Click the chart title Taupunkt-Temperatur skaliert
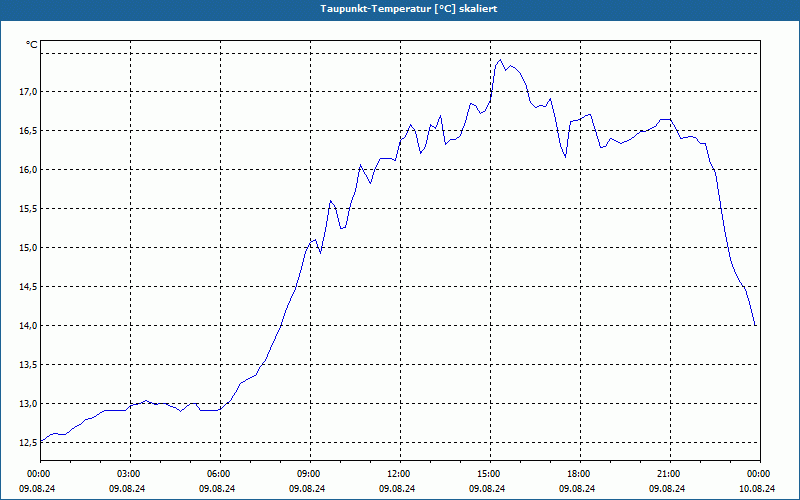This screenshot has height=500, width=800. [x=409, y=9]
